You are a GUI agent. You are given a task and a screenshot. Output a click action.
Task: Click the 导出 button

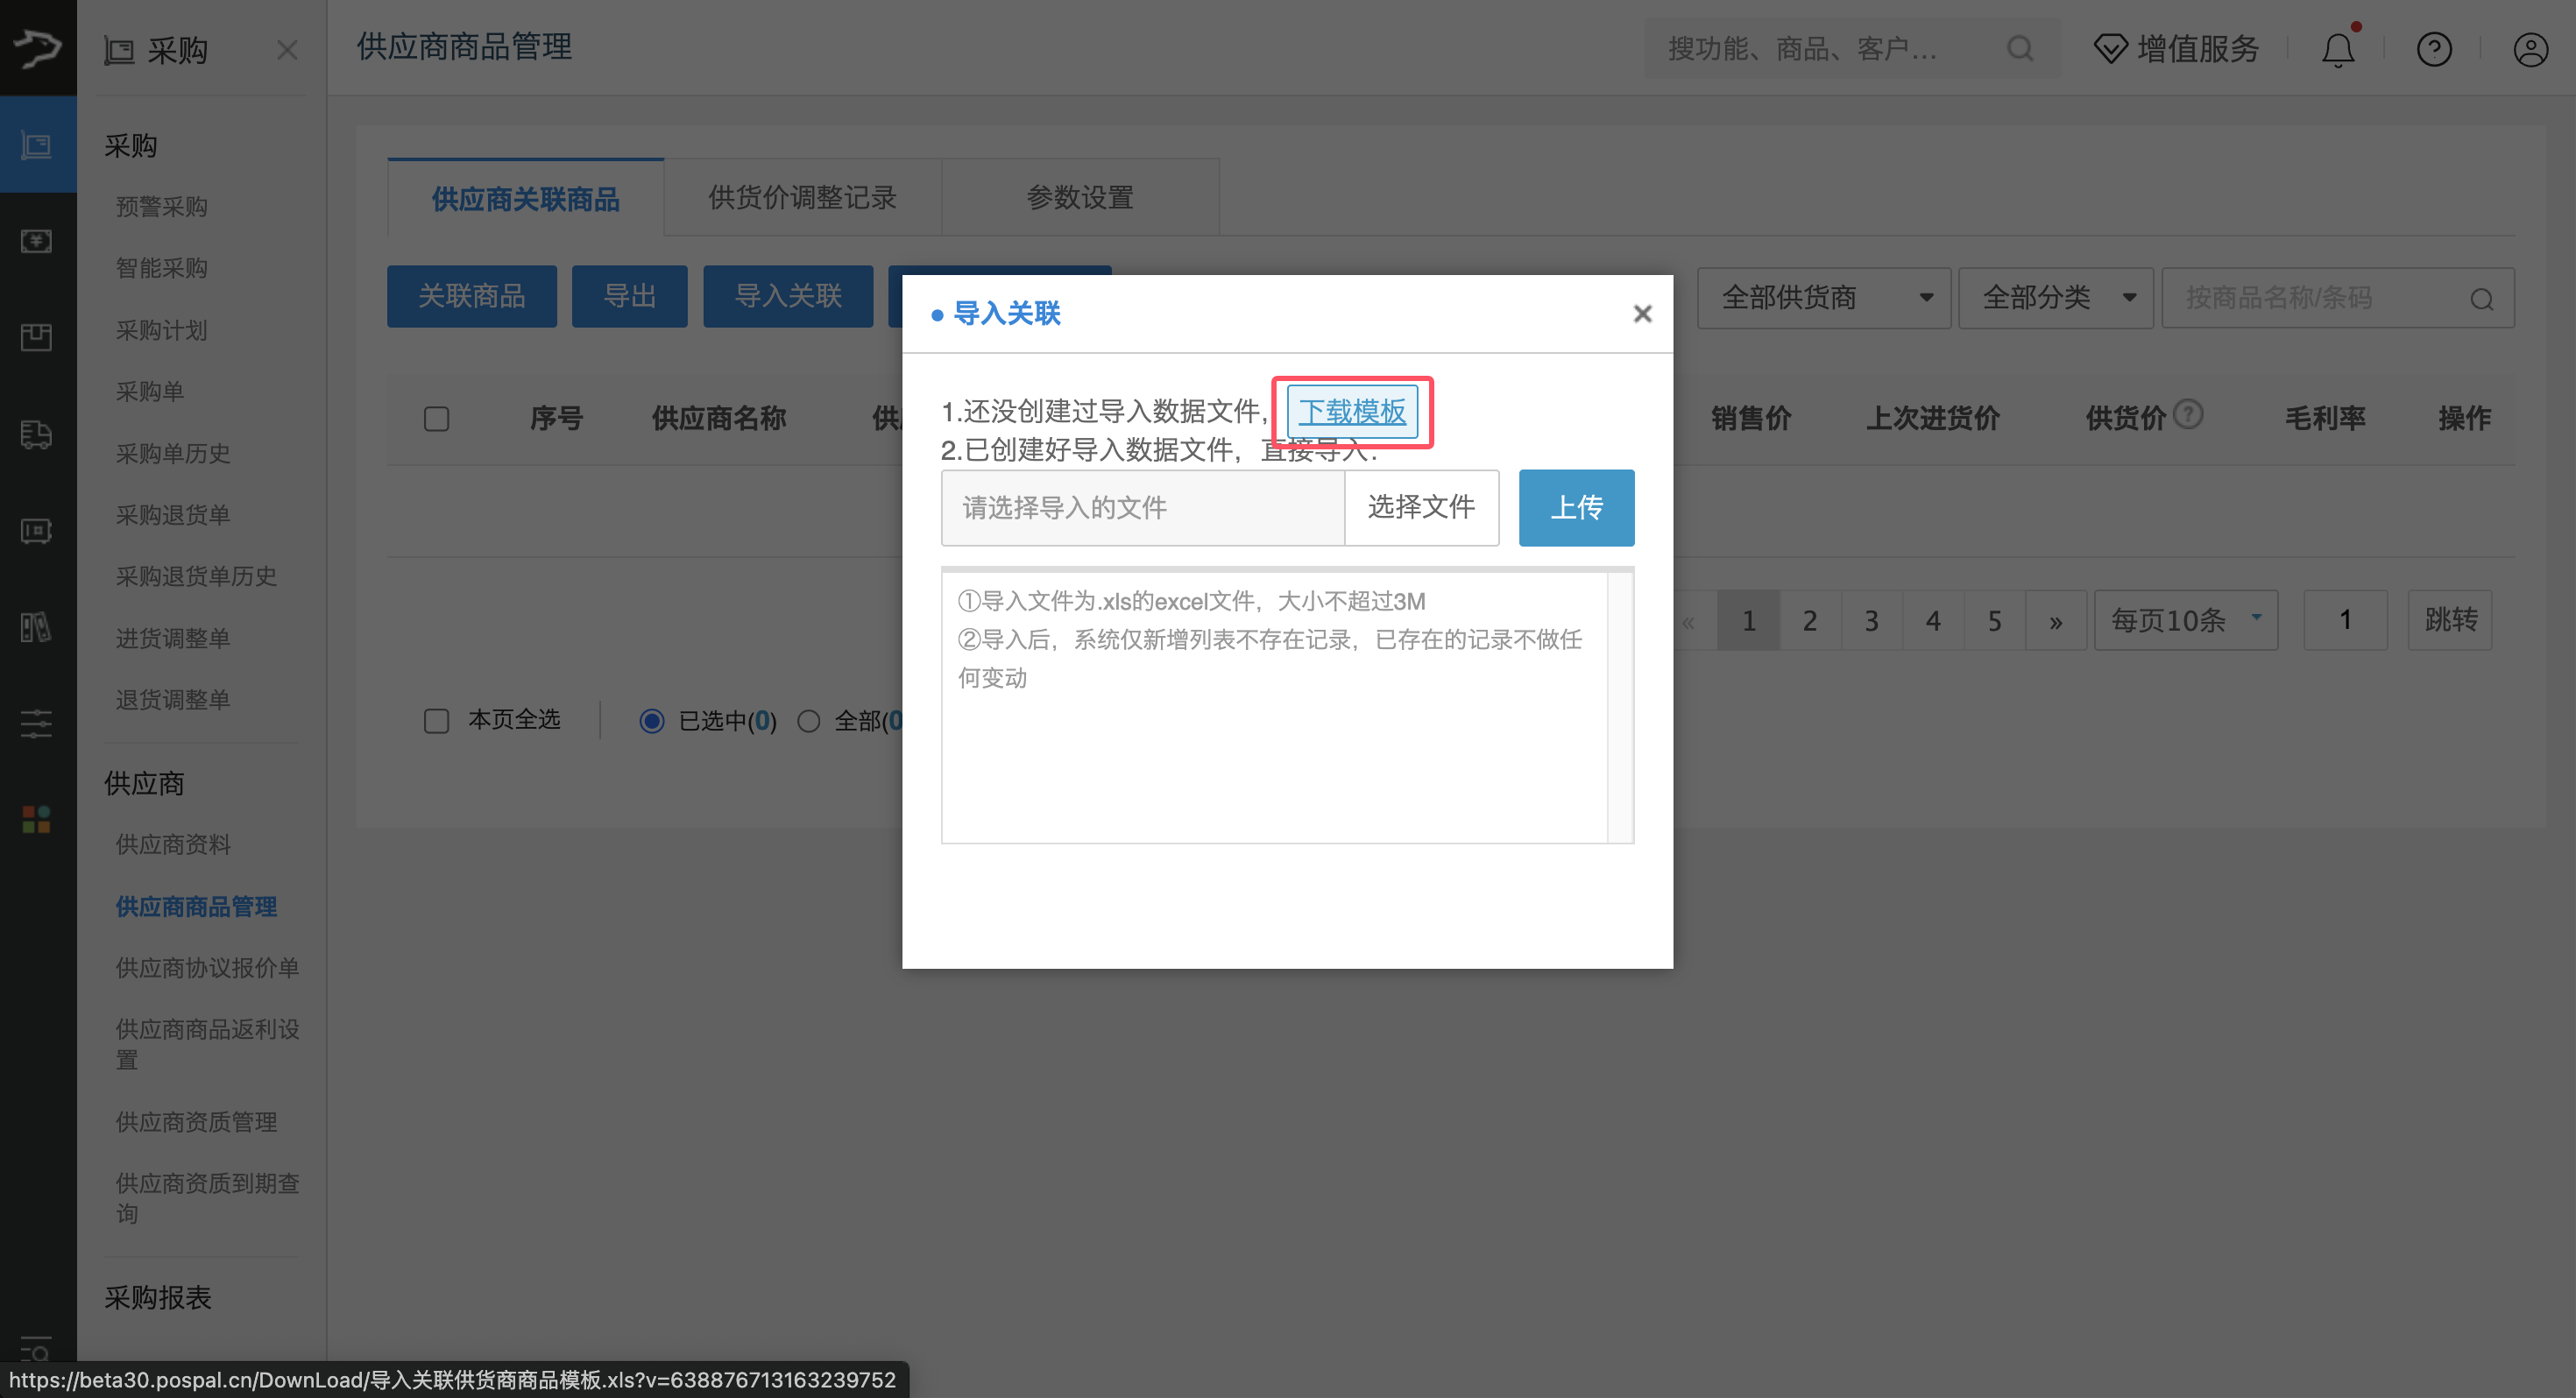630,296
